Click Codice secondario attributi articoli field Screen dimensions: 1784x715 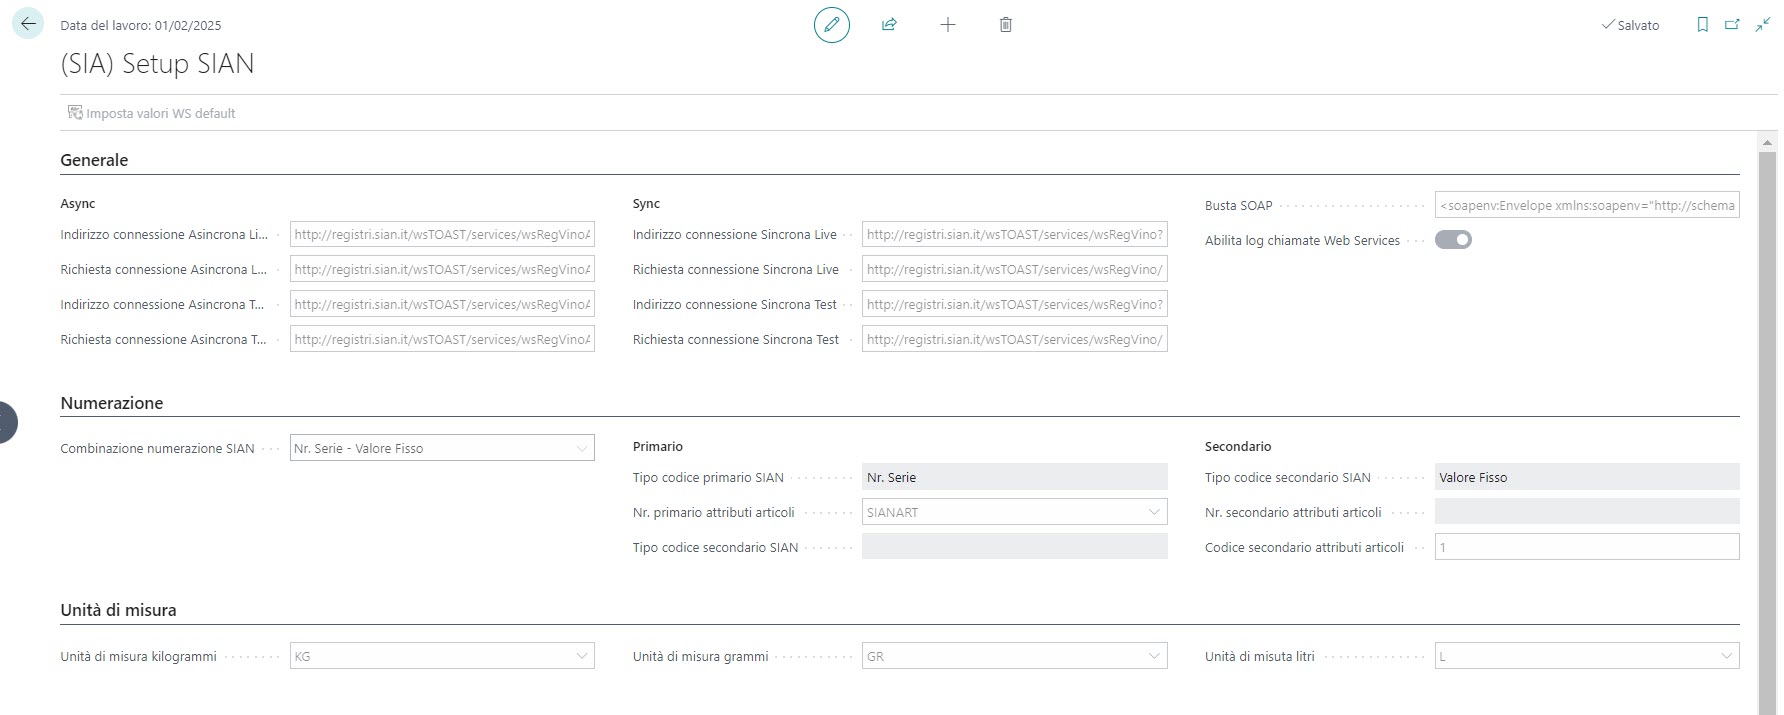pyautogui.click(x=1586, y=548)
